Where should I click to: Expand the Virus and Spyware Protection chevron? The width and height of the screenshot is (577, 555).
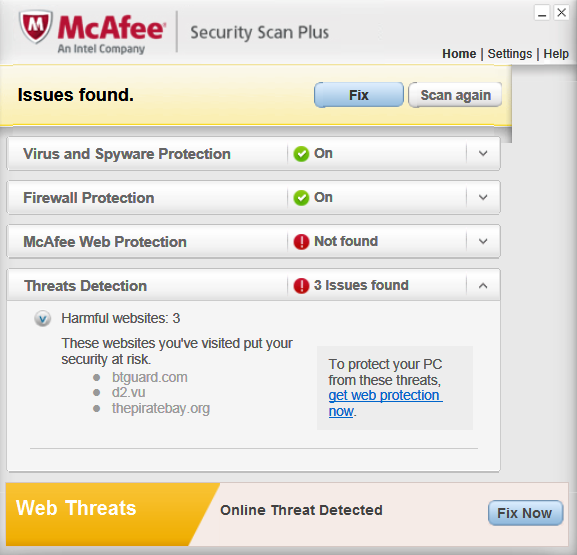coord(483,153)
